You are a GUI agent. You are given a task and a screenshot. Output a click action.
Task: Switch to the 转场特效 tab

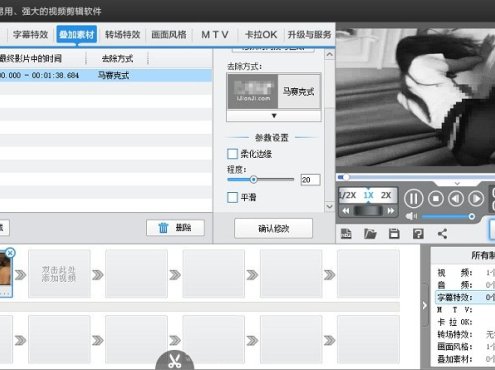pos(123,35)
